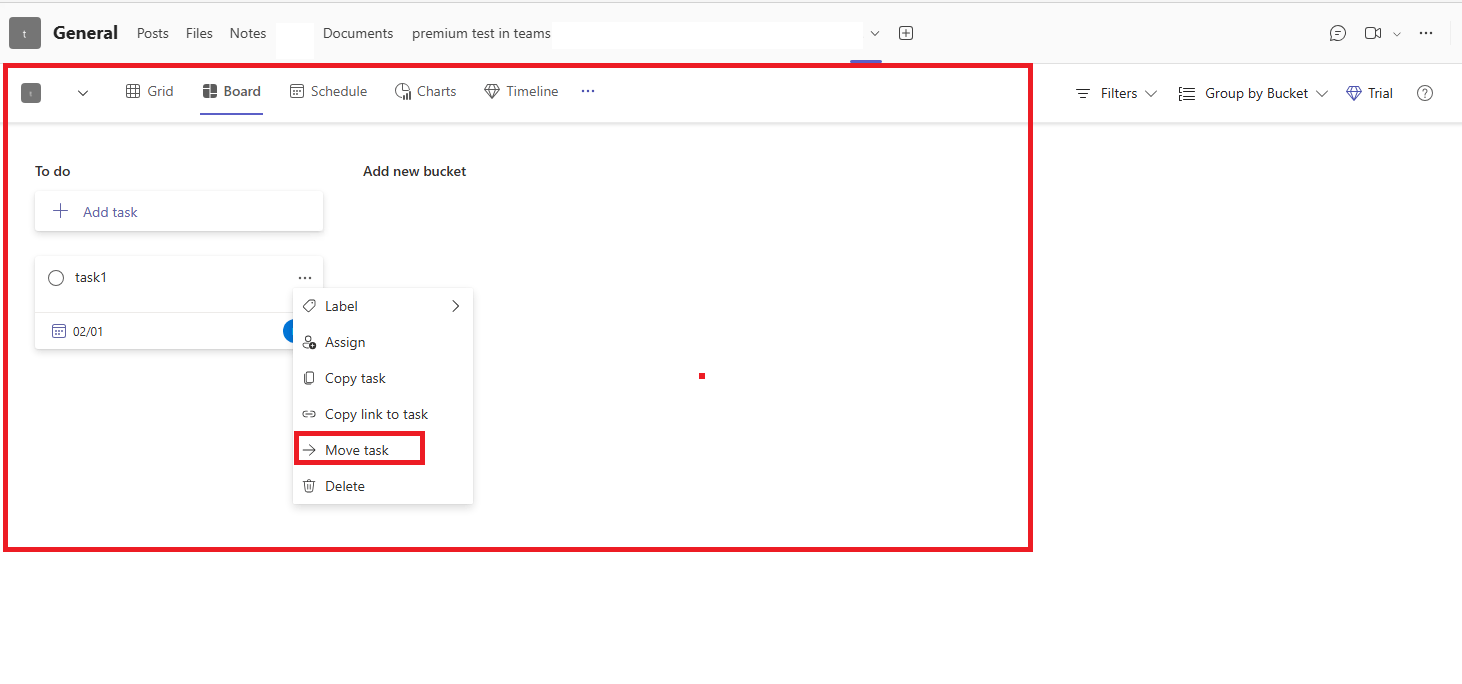
Task: Click the General team avatar icon
Action: [x=25, y=33]
